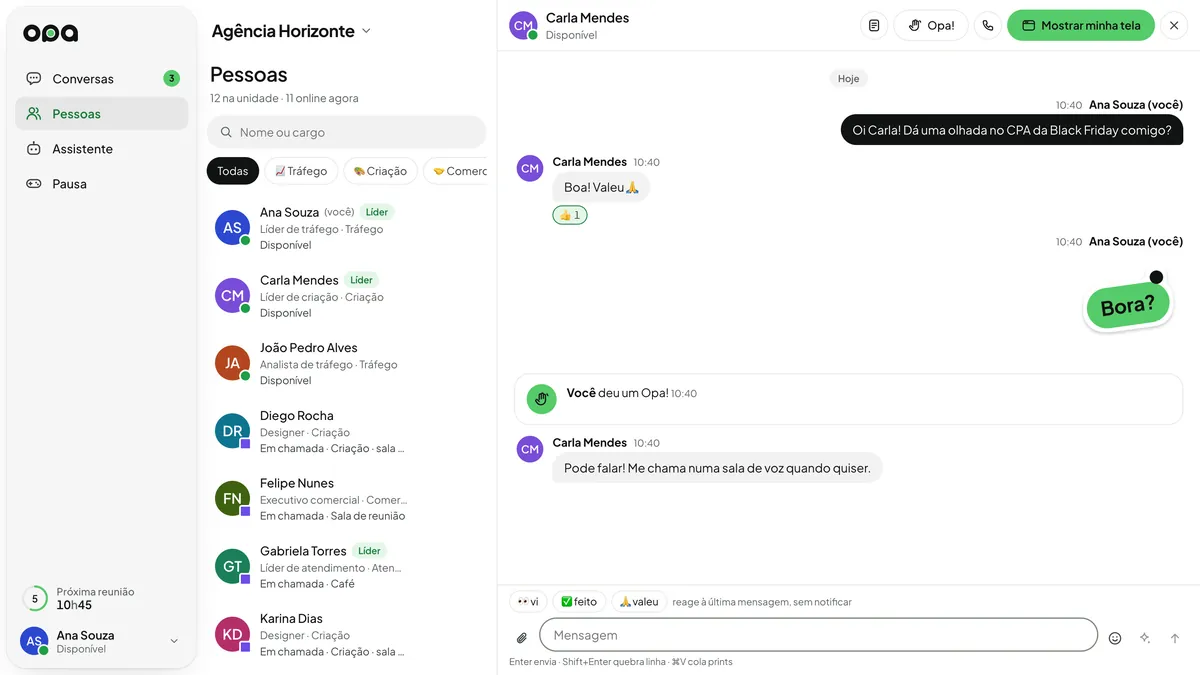The image size is (1200, 675).
Task: Send message with arrow icon
Action: (1175, 638)
